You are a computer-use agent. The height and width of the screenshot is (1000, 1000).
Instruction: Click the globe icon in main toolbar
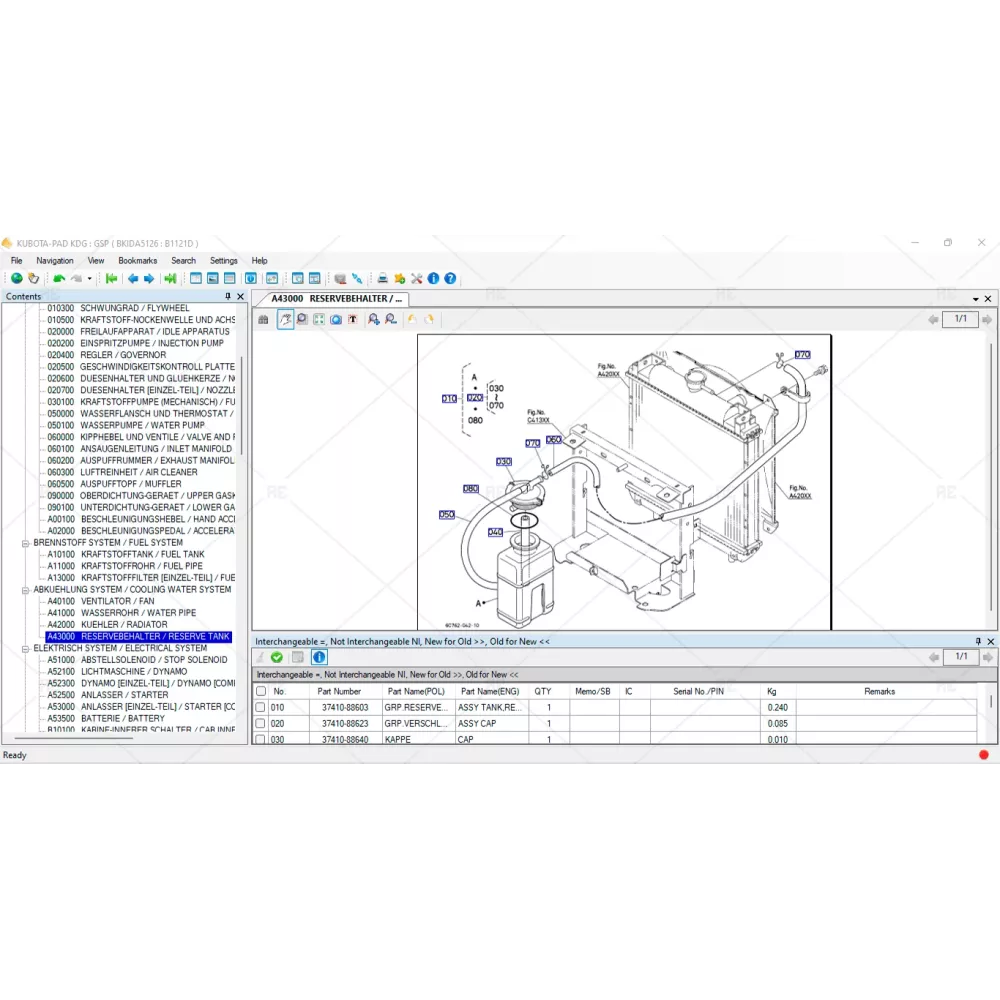(16, 279)
